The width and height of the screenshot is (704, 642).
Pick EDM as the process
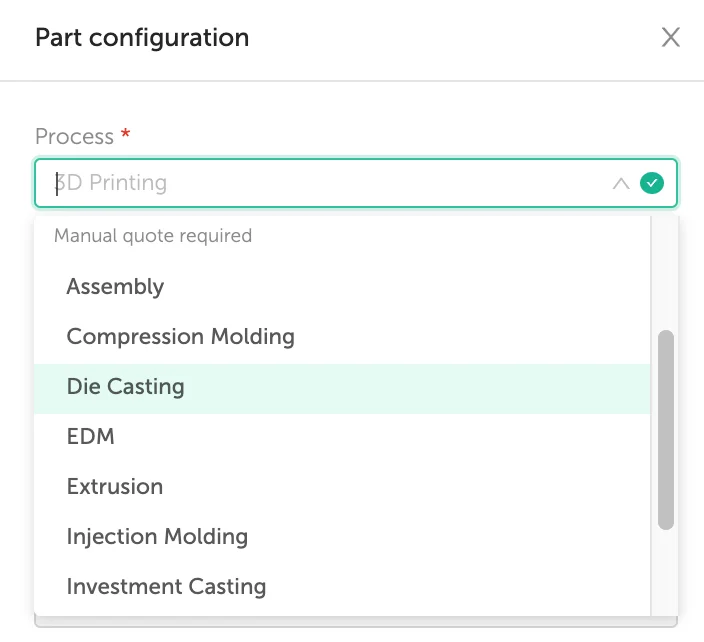[x=342, y=436]
